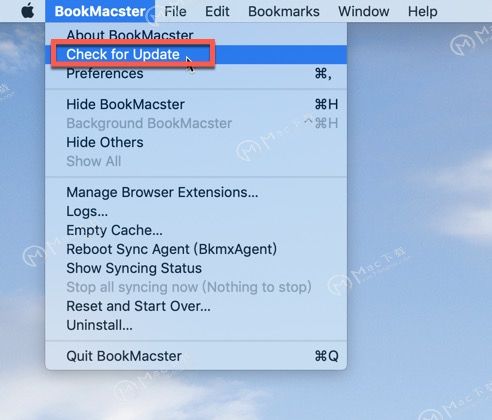This screenshot has width=492, height=420.
Task: Open the Apple menu icon
Action: (x=28, y=11)
